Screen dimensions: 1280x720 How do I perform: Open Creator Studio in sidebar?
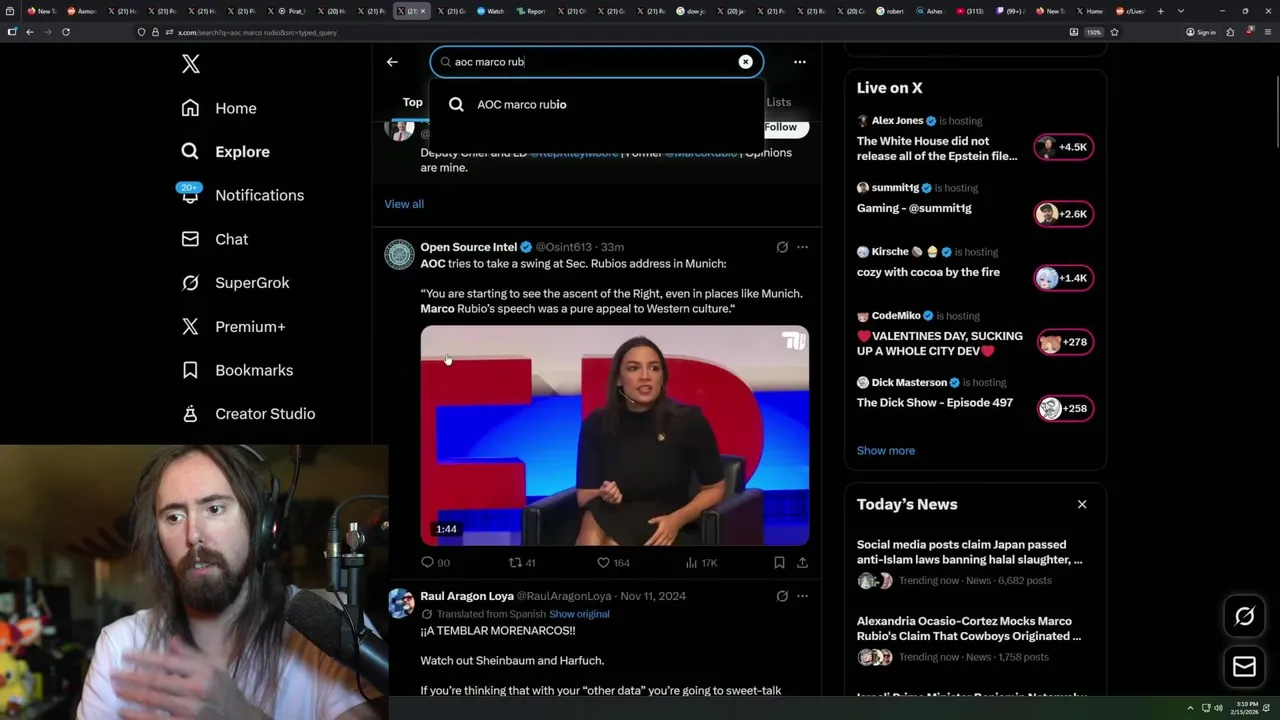pos(248,414)
